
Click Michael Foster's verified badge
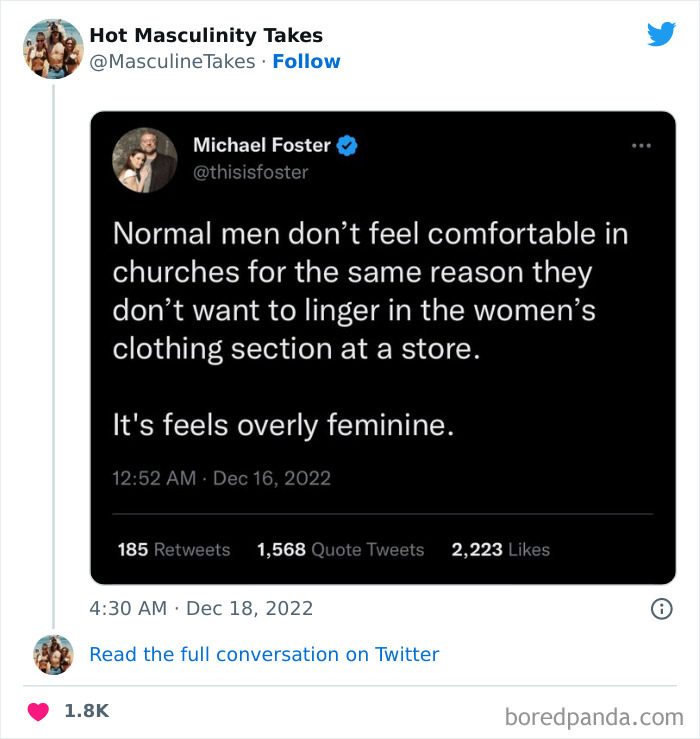point(348,145)
